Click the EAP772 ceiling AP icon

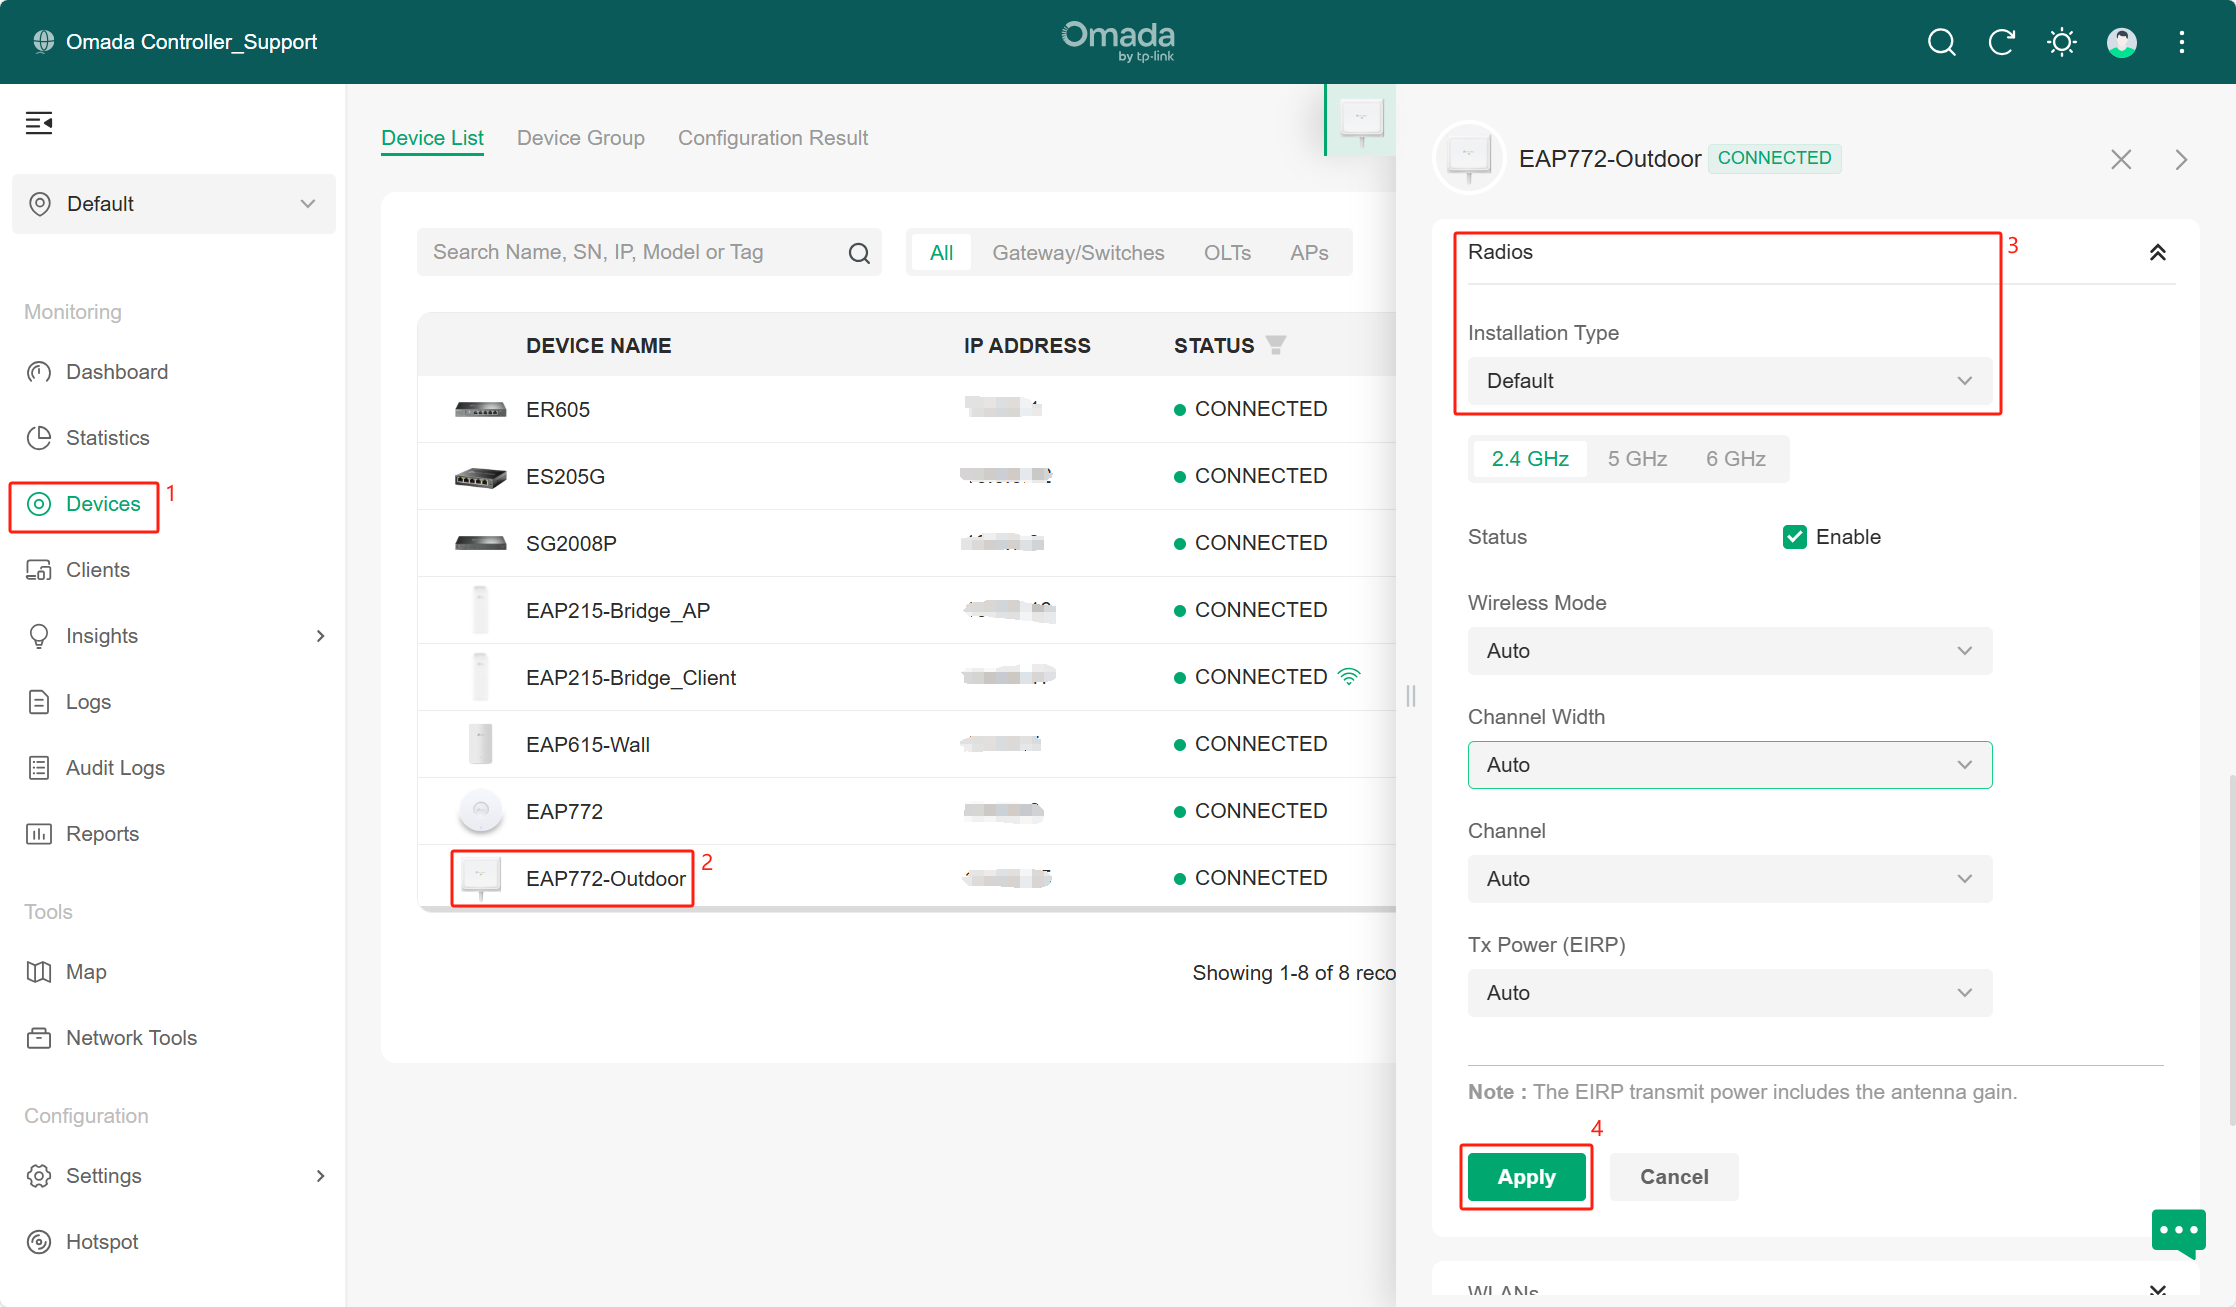pos(480,810)
